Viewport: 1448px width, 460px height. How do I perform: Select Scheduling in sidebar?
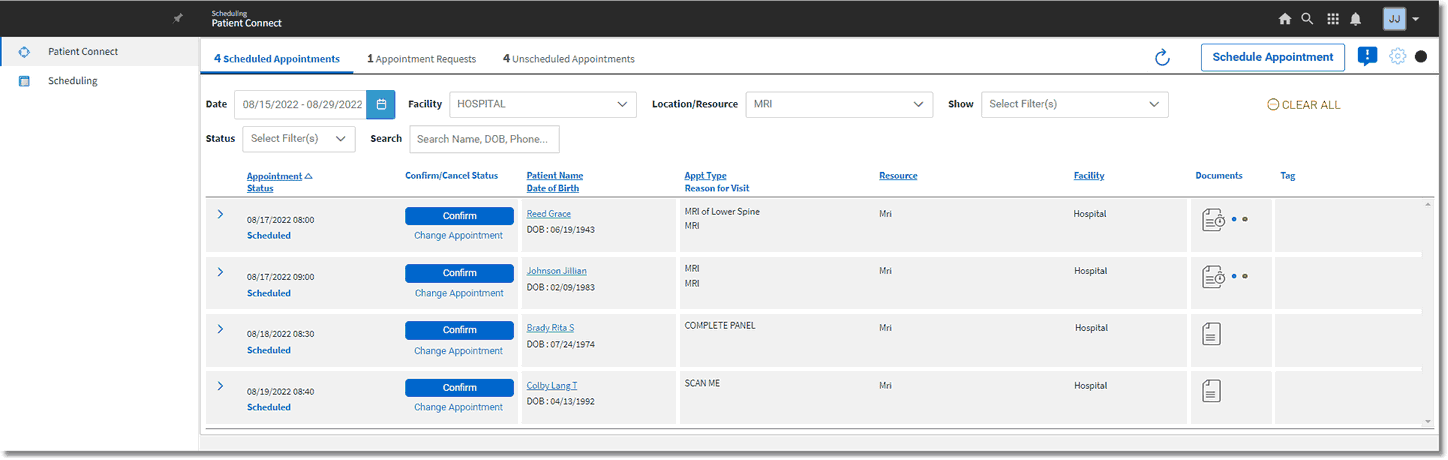coord(100,81)
